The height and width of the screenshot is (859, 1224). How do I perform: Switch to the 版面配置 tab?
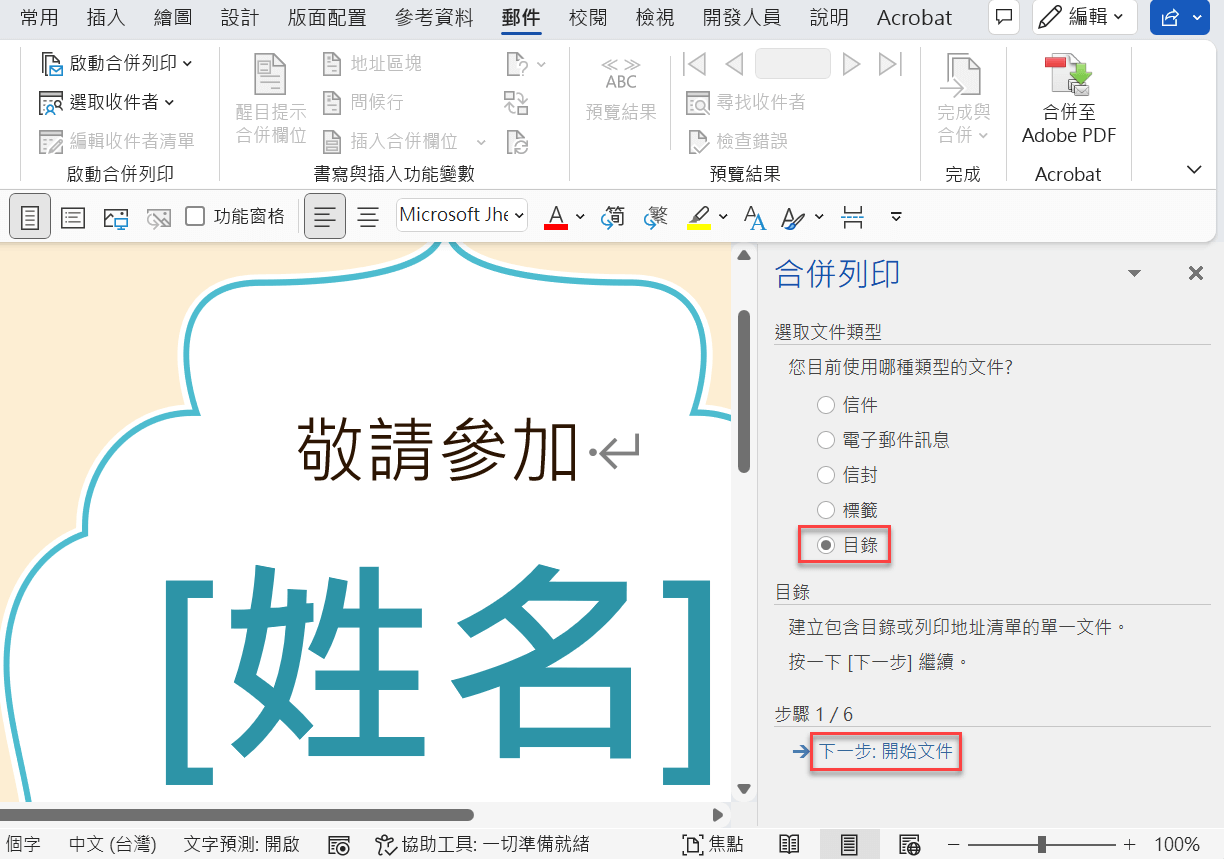click(x=326, y=17)
